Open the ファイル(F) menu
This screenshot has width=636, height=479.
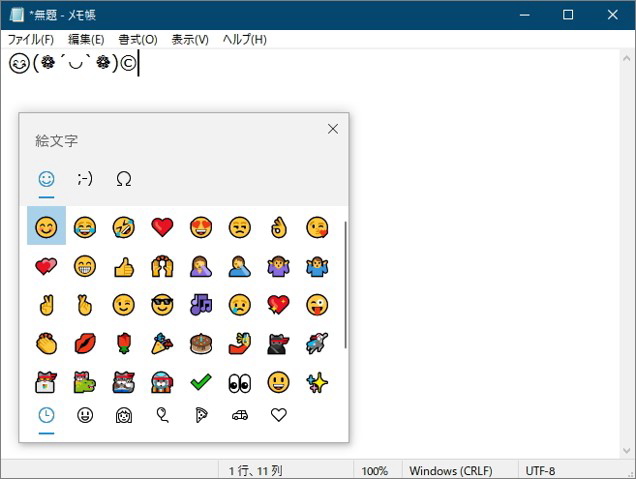coord(31,39)
